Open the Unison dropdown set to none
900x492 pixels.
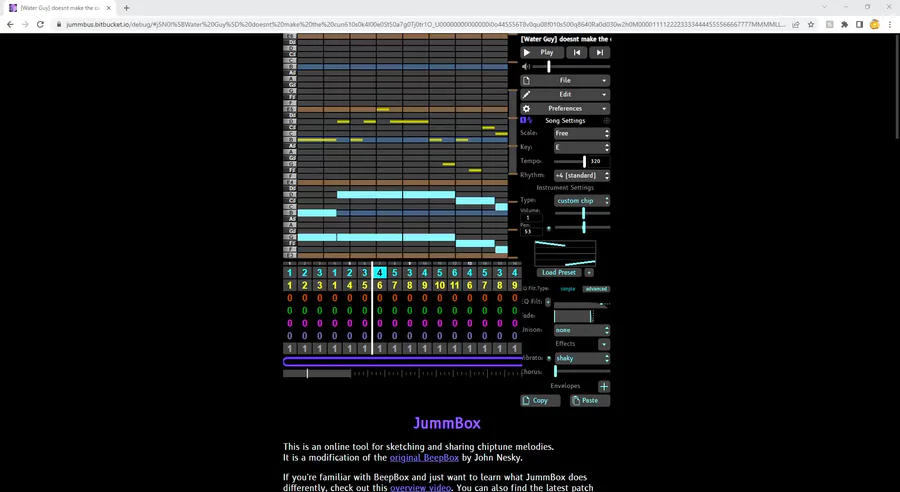[581, 330]
